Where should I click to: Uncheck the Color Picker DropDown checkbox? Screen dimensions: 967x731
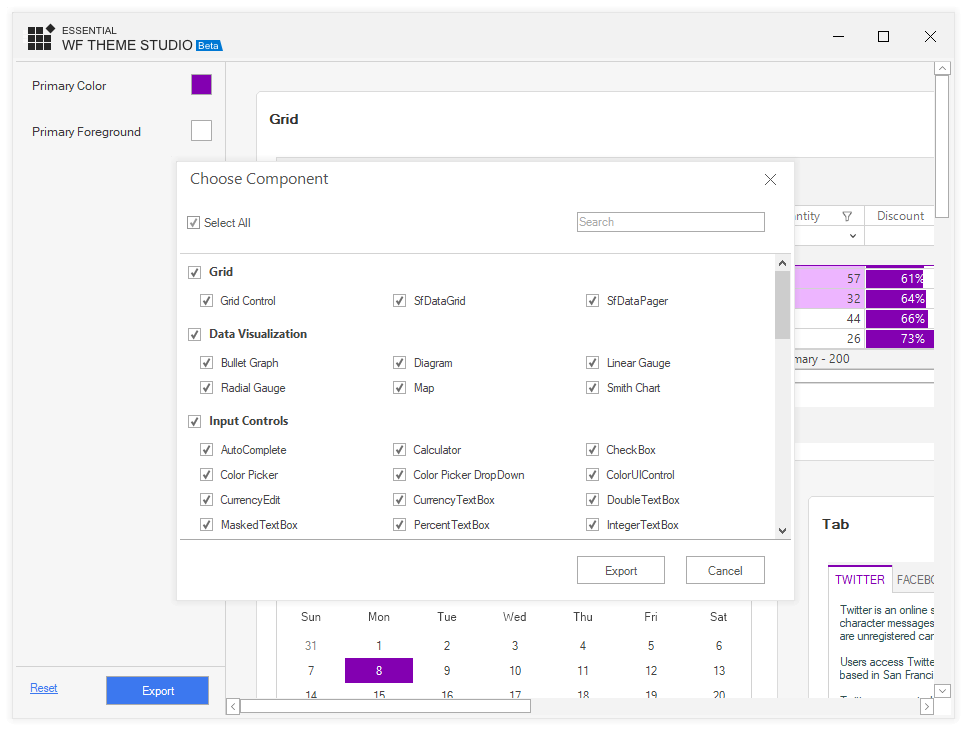point(400,475)
